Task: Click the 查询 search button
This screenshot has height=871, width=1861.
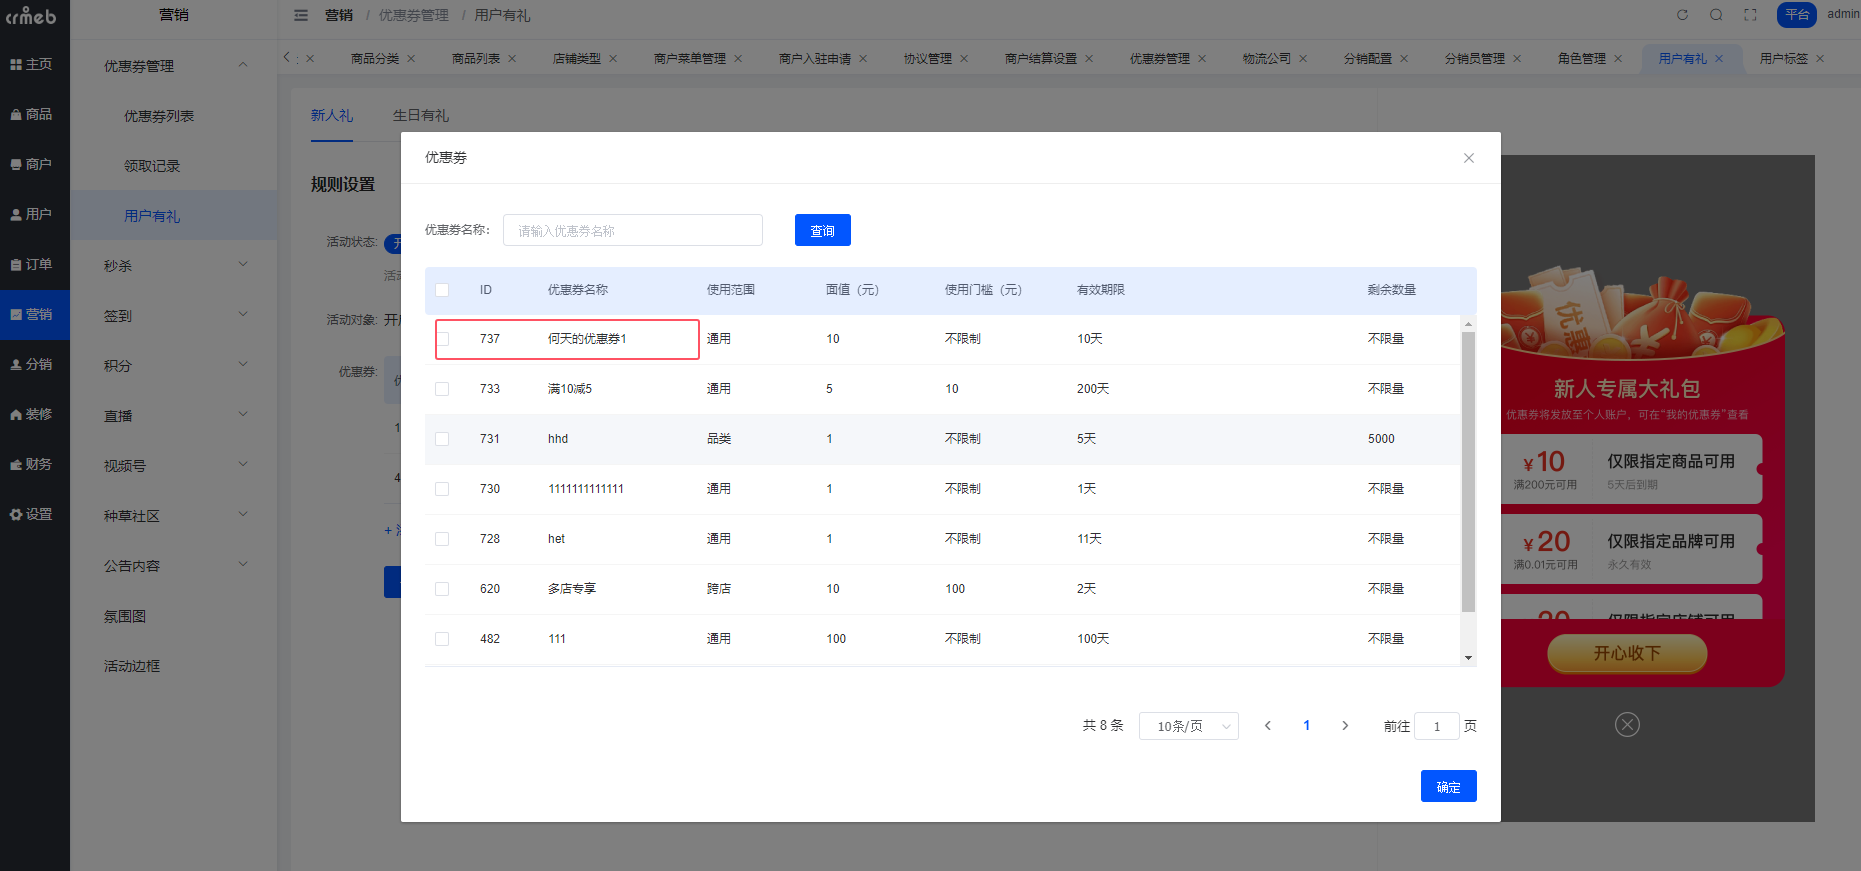Action: point(823,230)
